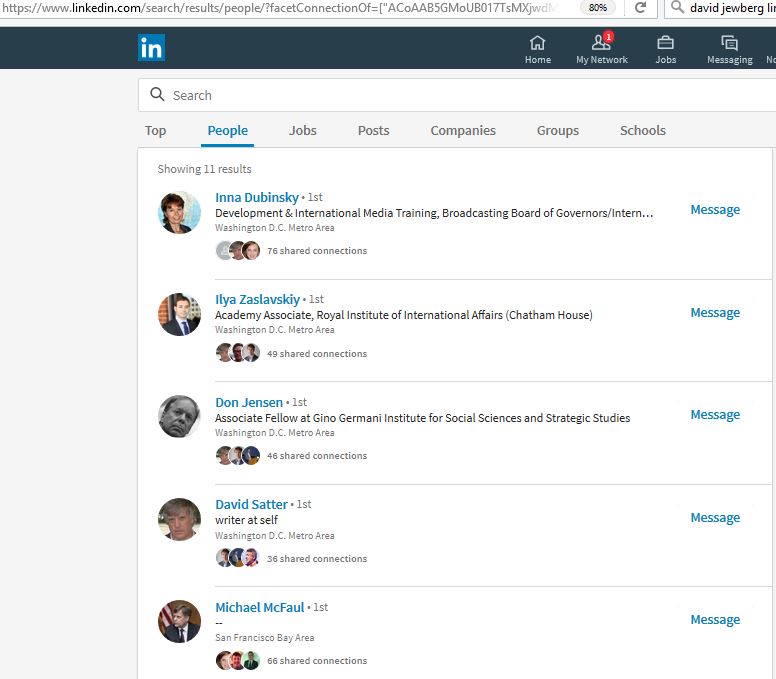Click the LinkedIn logo icon

tap(151, 48)
